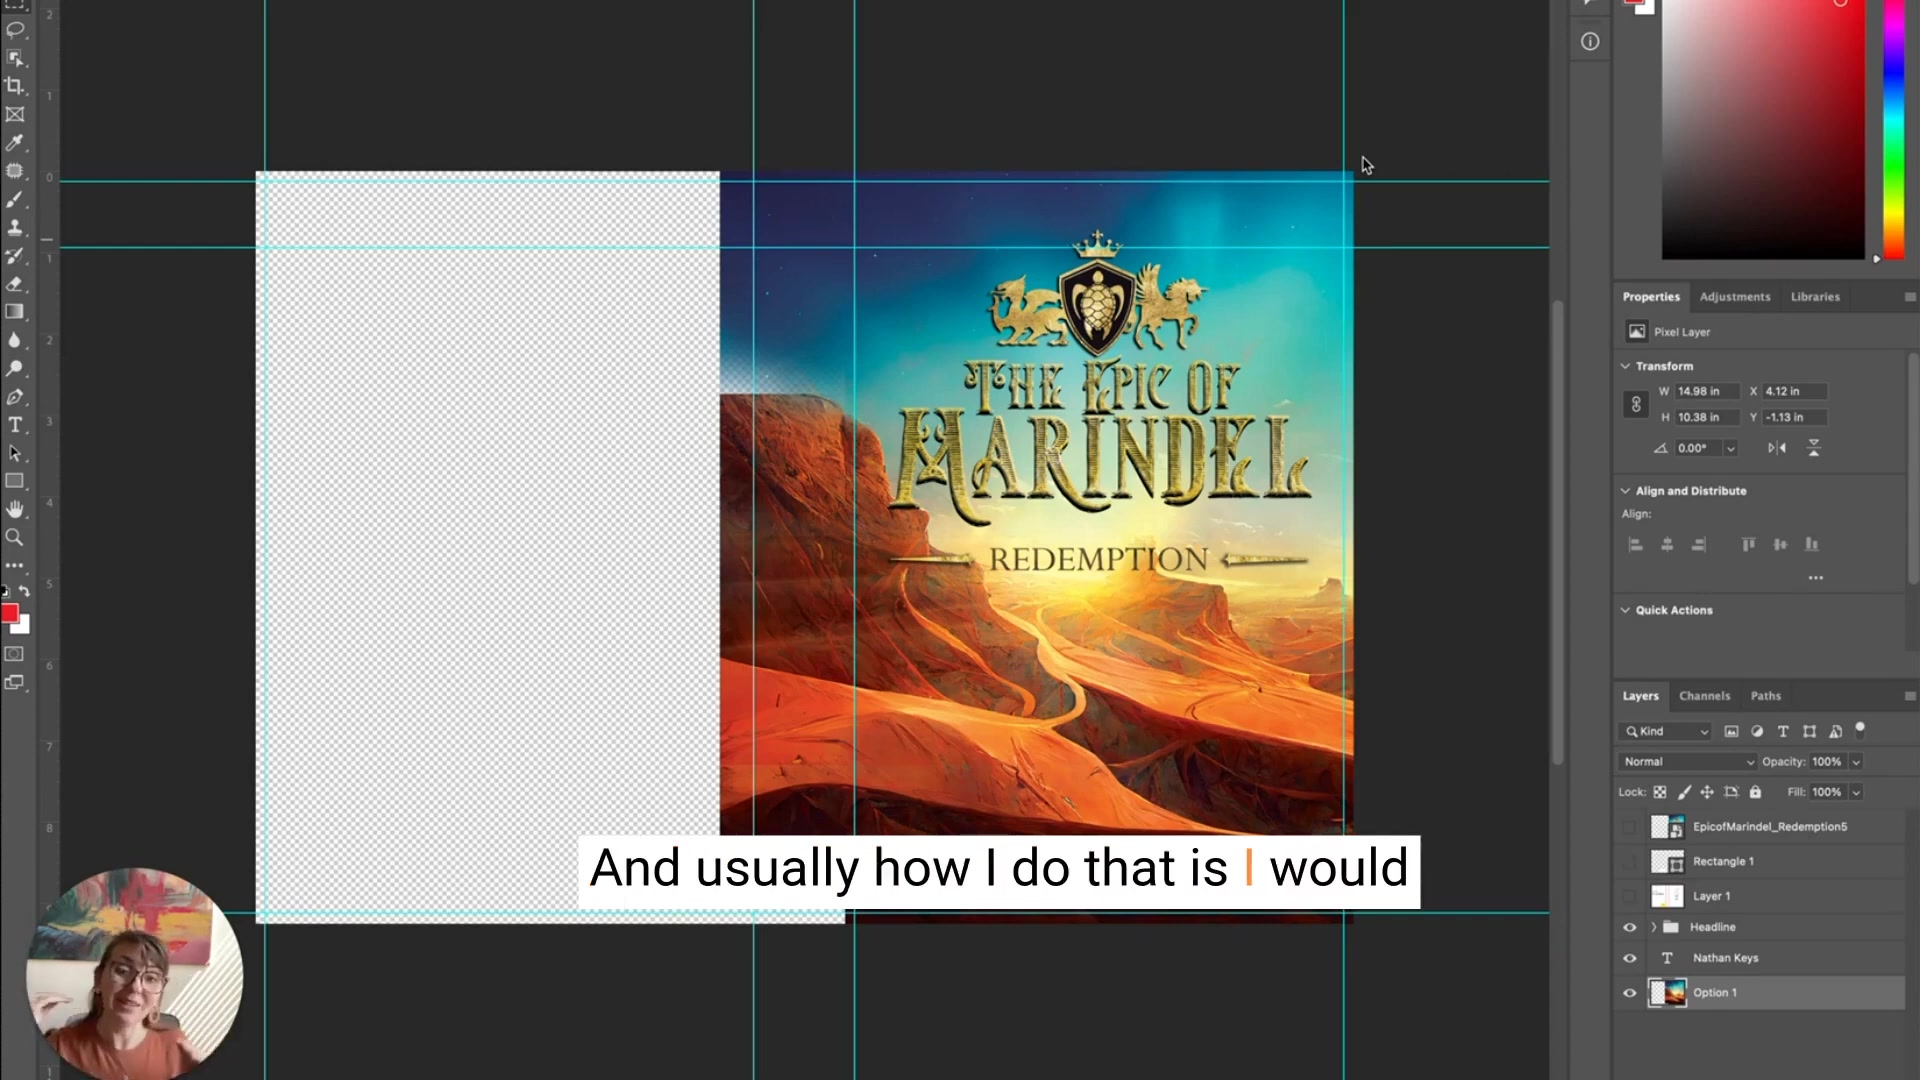Screen dimensions: 1920x1080
Task: Select the Pen tool
Action: coord(15,397)
